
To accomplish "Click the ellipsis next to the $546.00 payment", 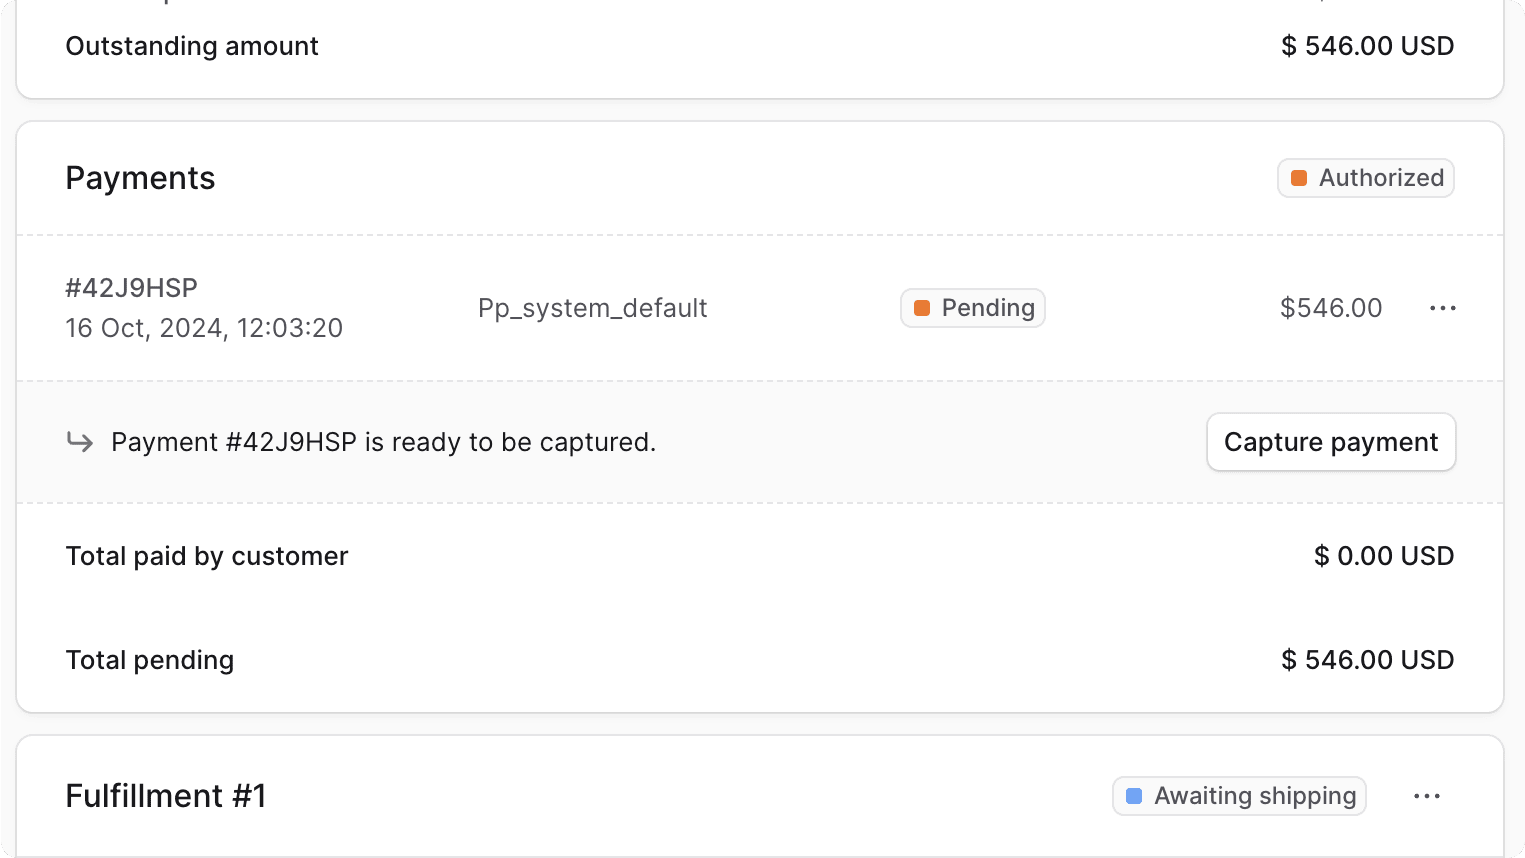I will pos(1443,308).
